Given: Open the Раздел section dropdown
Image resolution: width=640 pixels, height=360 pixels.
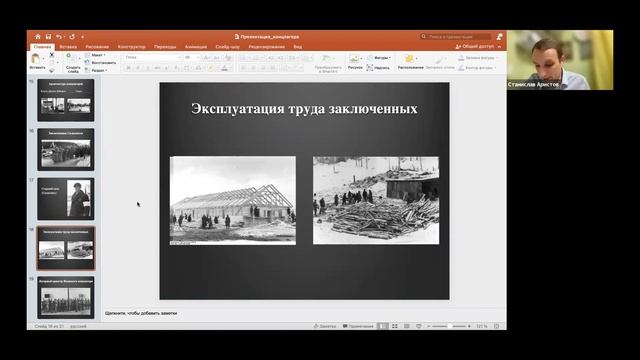Looking at the screenshot, I should 96,71.
